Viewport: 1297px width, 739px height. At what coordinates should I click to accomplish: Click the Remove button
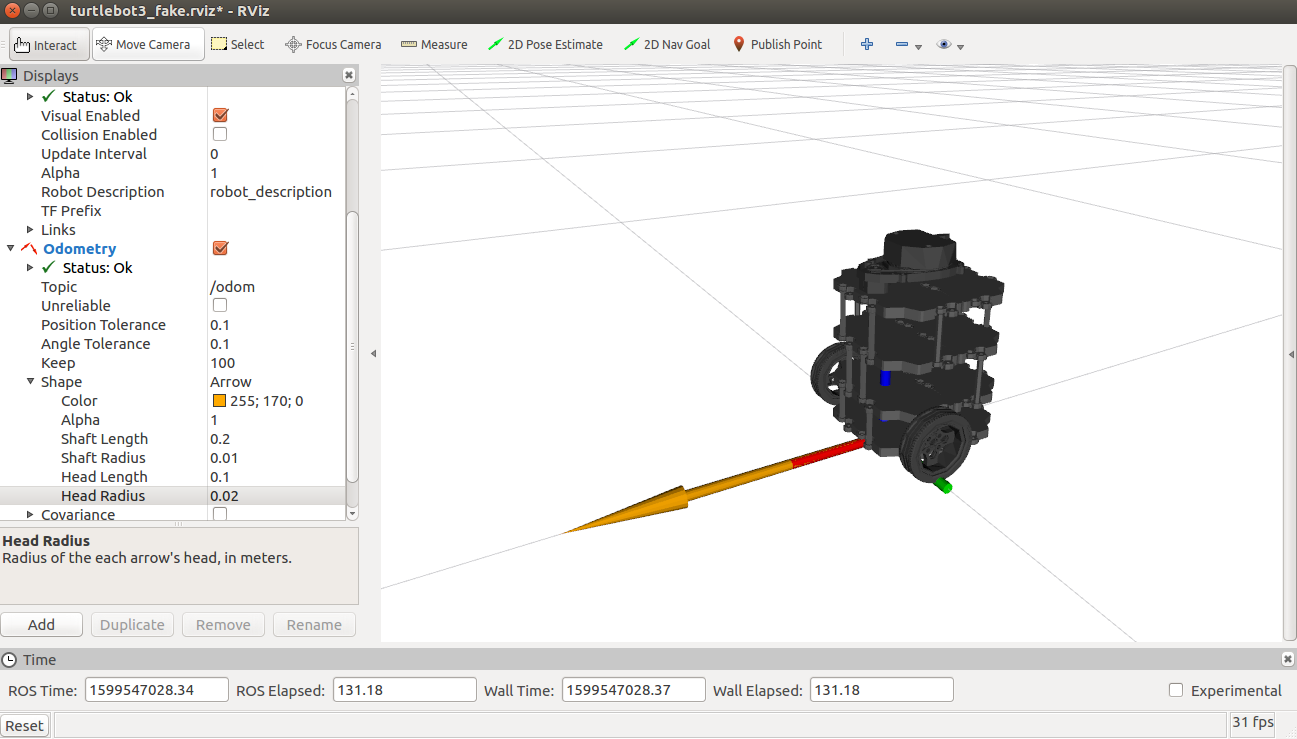click(223, 625)
